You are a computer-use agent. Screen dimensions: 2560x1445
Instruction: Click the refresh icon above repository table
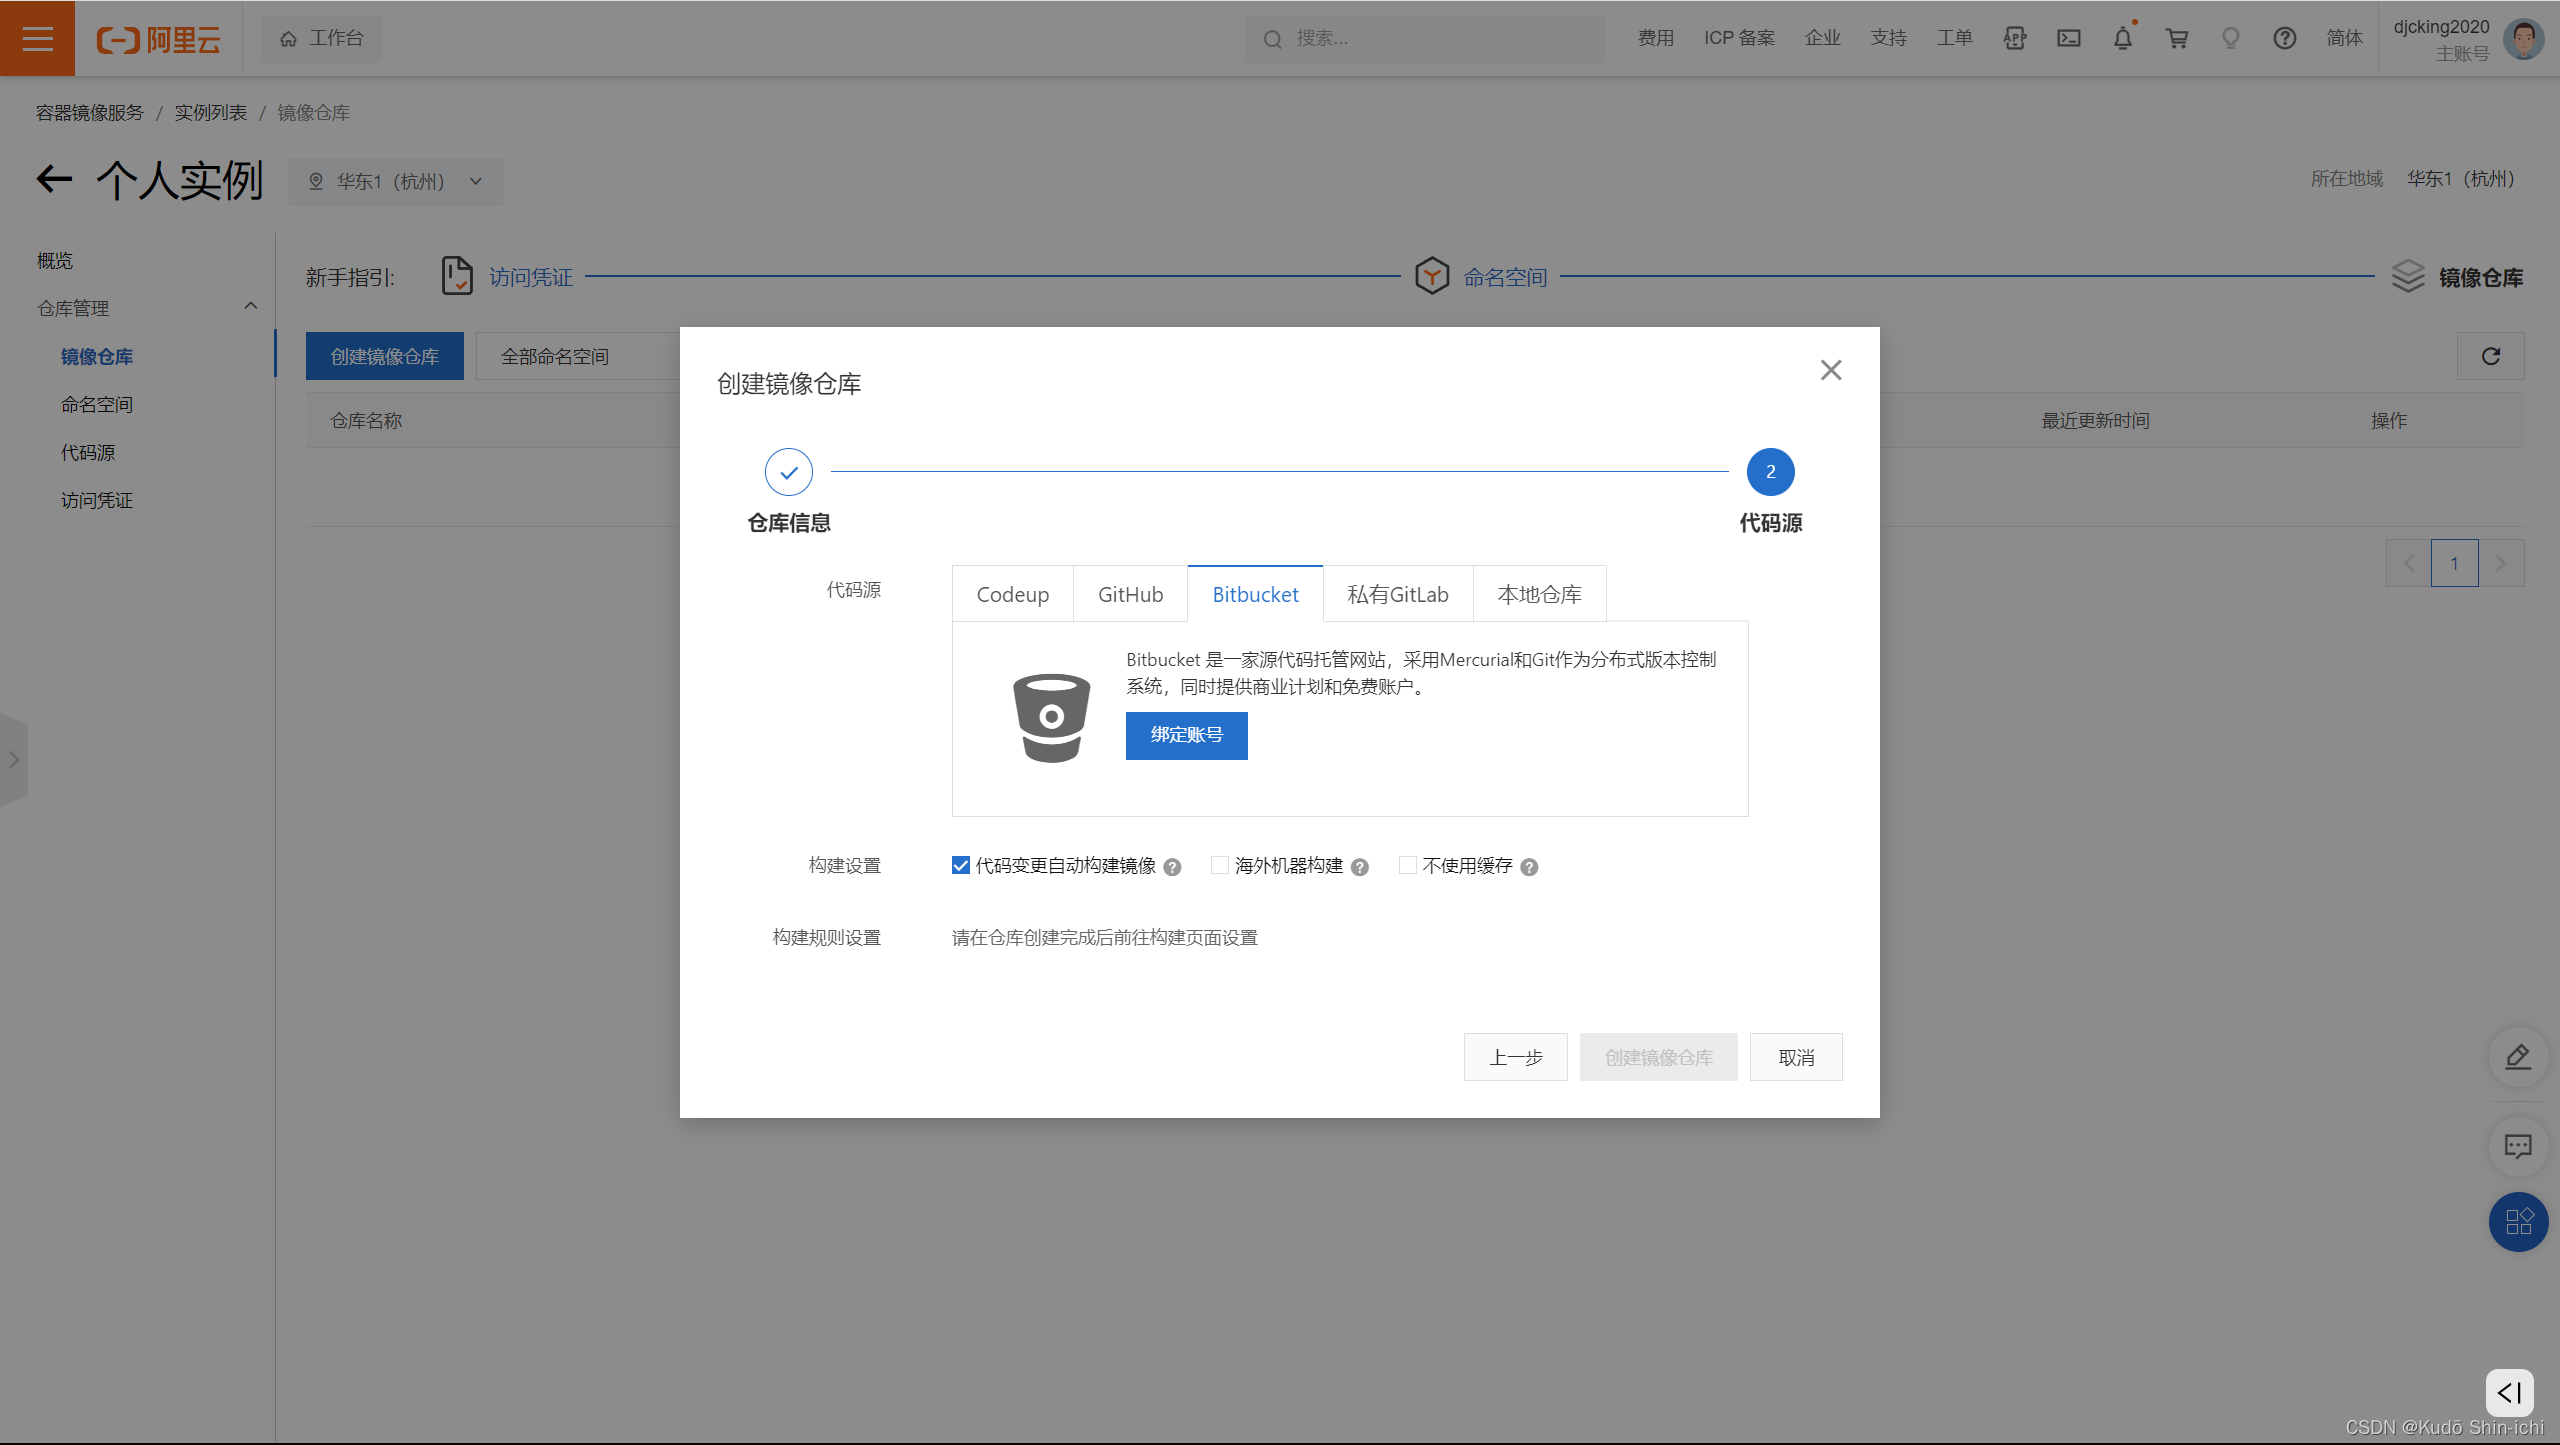(2490, 356)
